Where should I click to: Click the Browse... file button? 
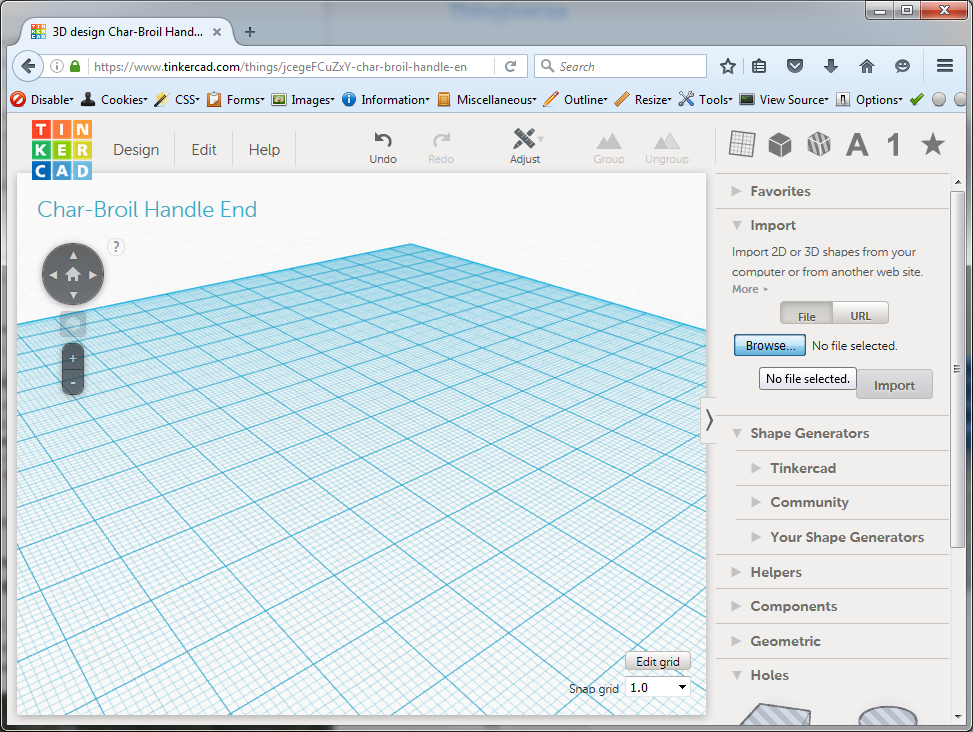point(769,346)
